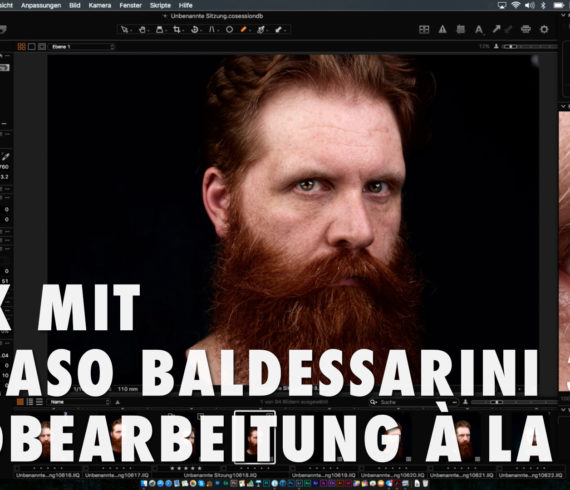570x490 pixels.
Task: Select the annotations A icon
Action: [x=479, y=29]
